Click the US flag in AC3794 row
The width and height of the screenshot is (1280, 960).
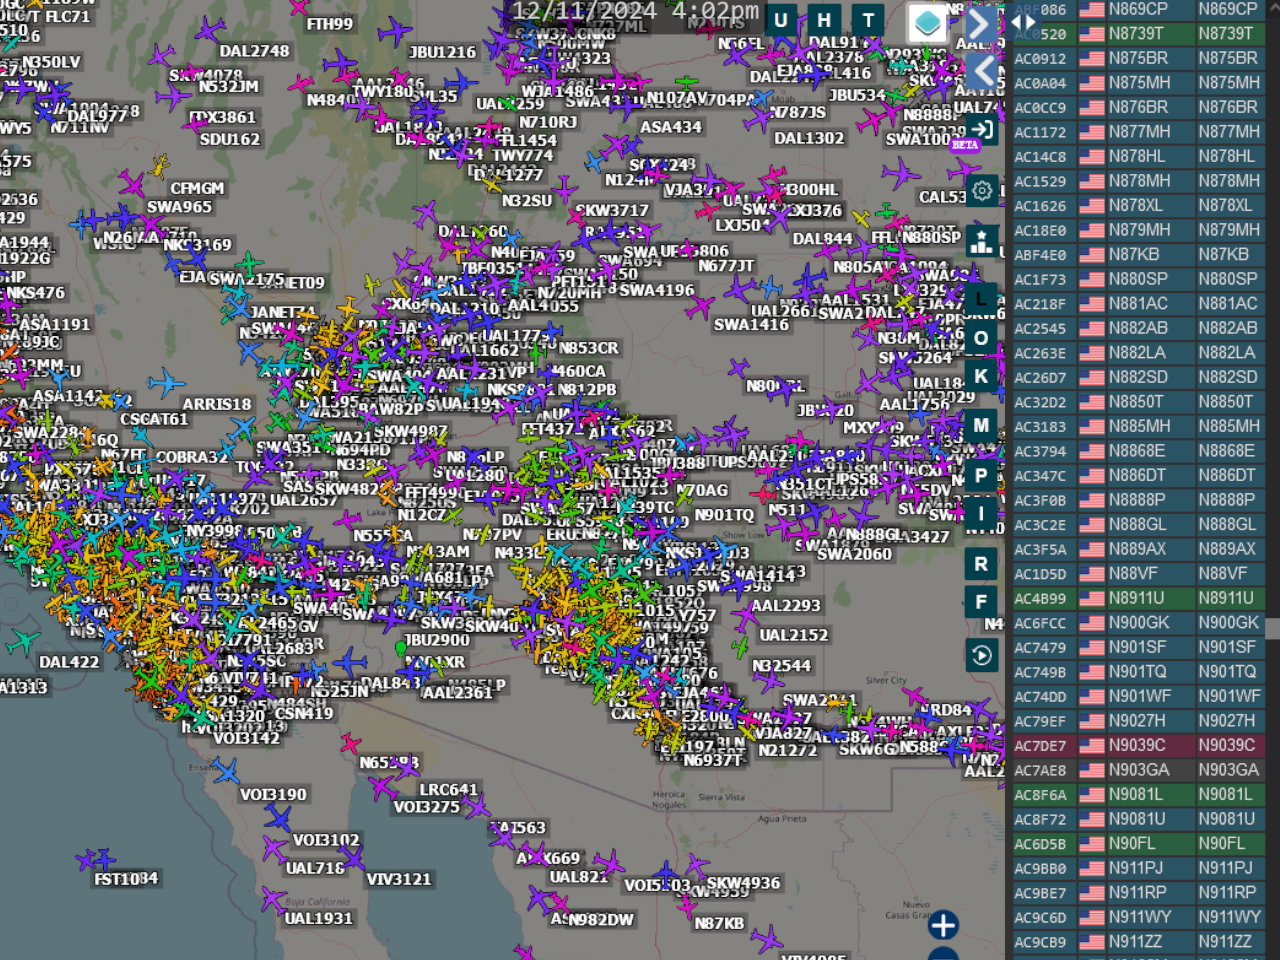pyautogui.click(x=1092, y=451)
